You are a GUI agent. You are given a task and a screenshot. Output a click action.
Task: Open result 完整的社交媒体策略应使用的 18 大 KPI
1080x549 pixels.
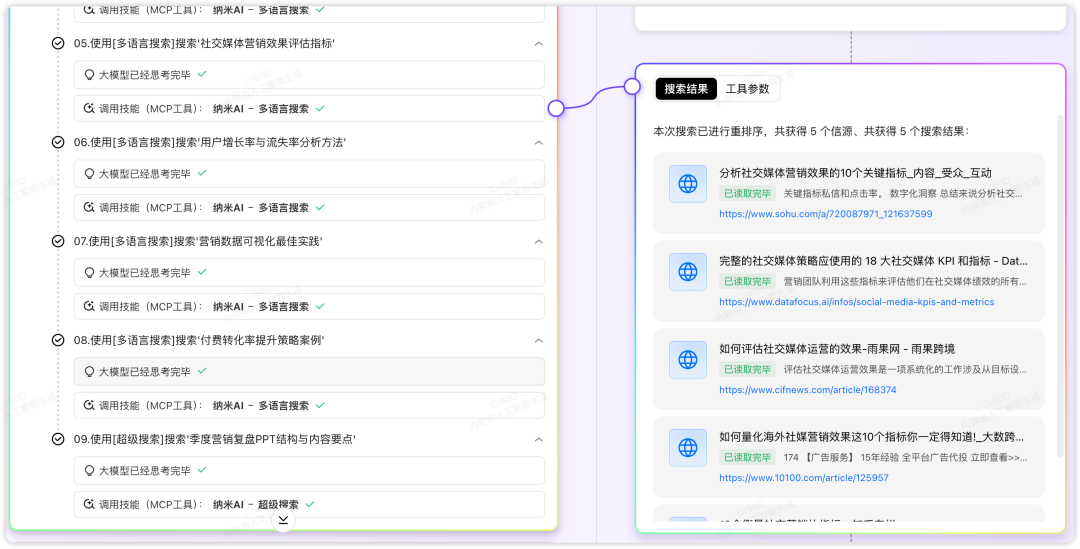point(873,261)
